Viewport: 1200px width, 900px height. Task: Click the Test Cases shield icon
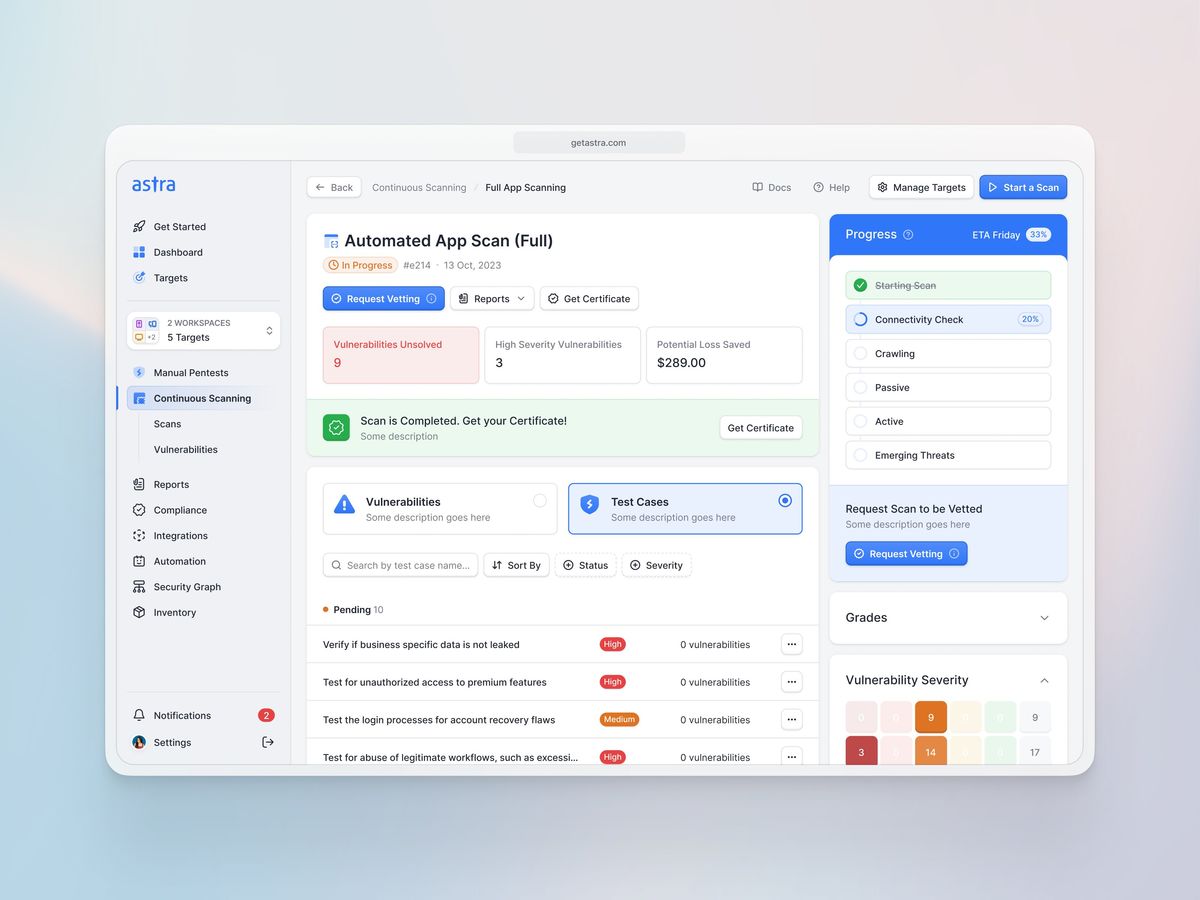589,504
